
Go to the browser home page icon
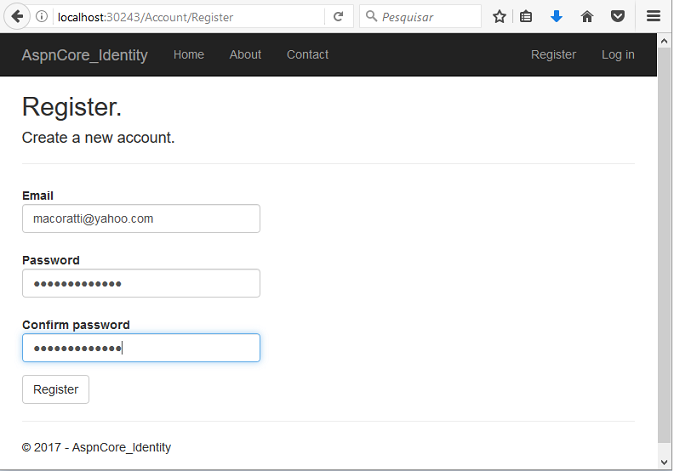tap(587, 17)
